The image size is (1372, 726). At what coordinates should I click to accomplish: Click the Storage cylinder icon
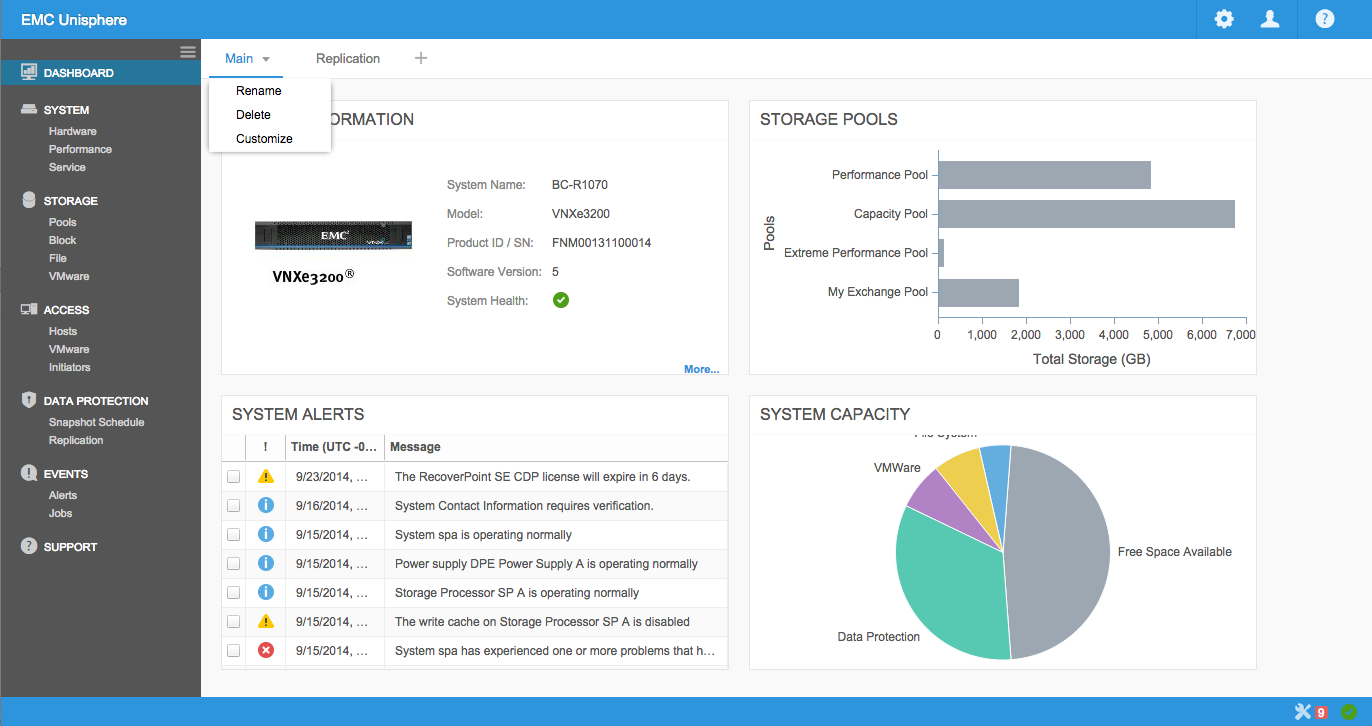click(29, 200)
